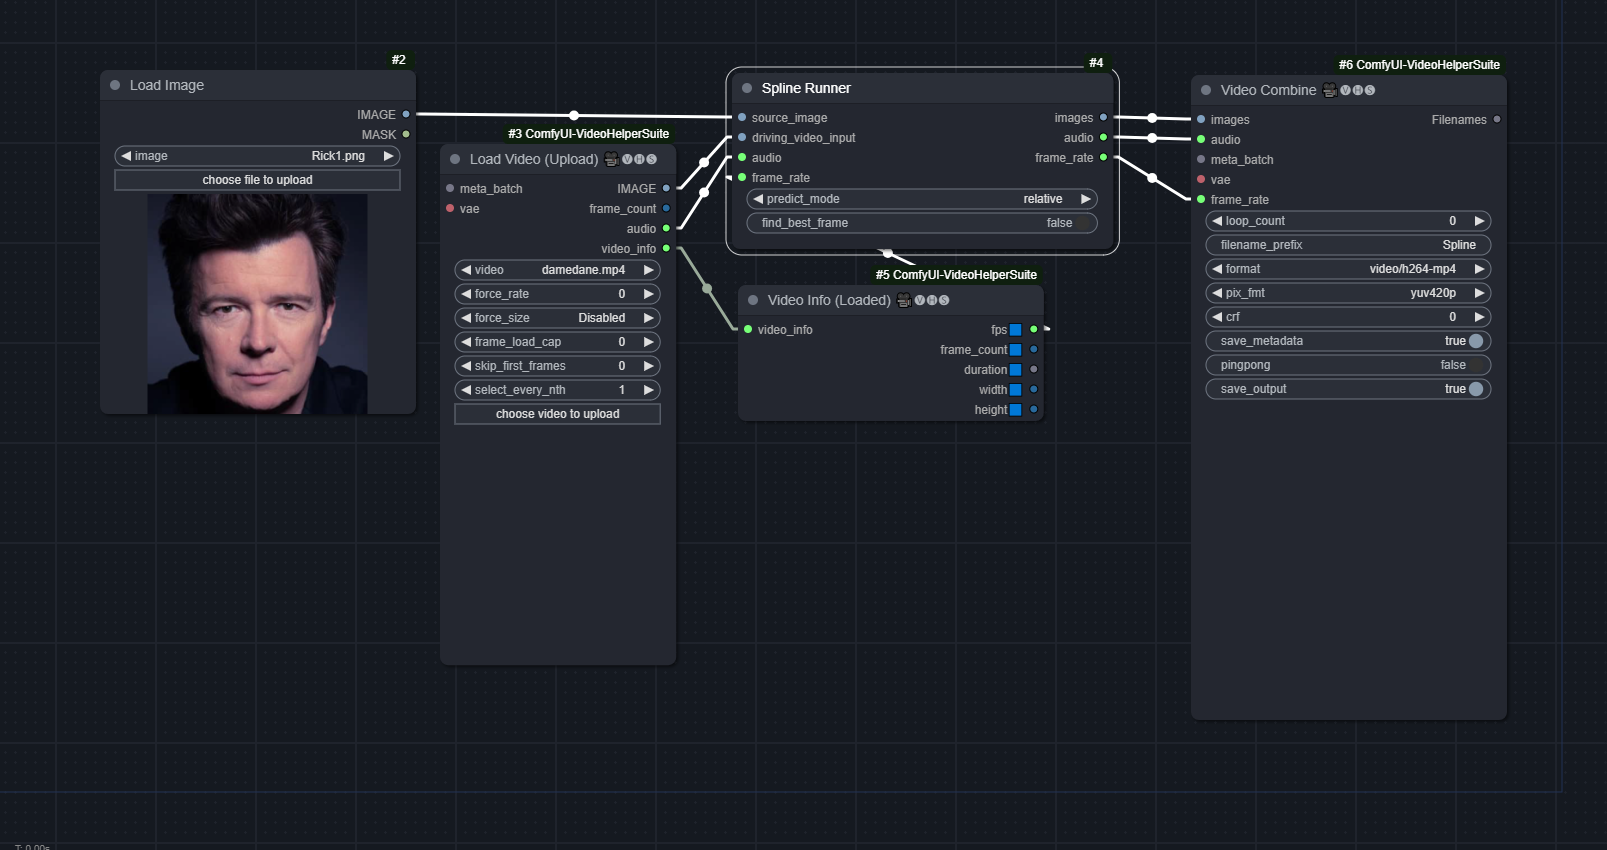Toggle pingpong in Video Combine

pyautogui.click(x=1349, y=365)
